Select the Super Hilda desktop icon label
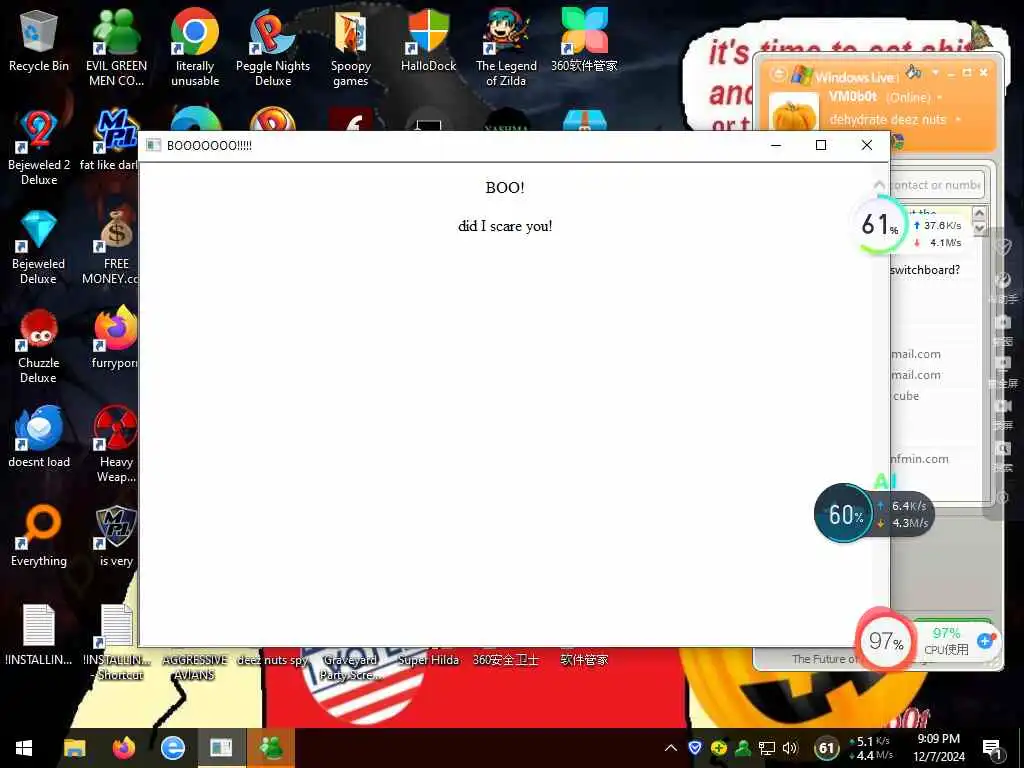 (x=428, y=660)
